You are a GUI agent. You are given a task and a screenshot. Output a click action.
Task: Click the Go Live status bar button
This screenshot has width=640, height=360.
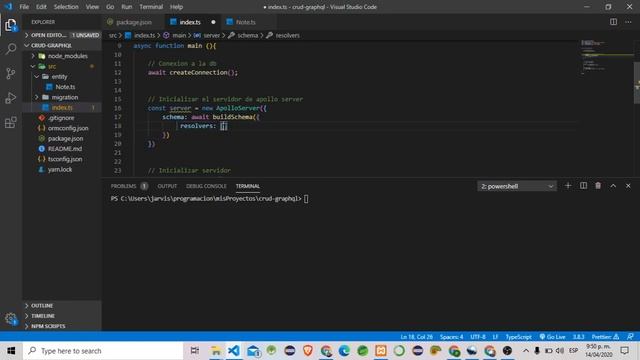coord(552,337)
